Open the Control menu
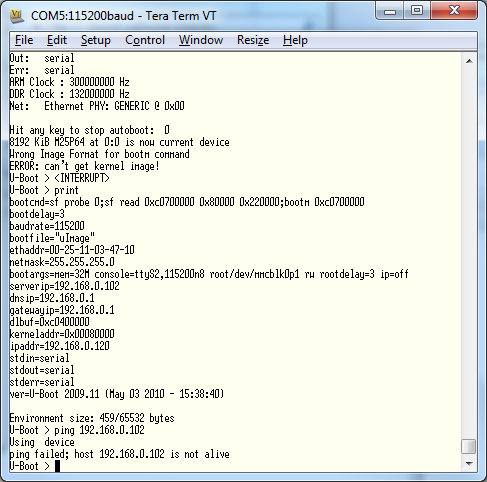Viewport: 487px width, 482px height. [x=145, y=40]
